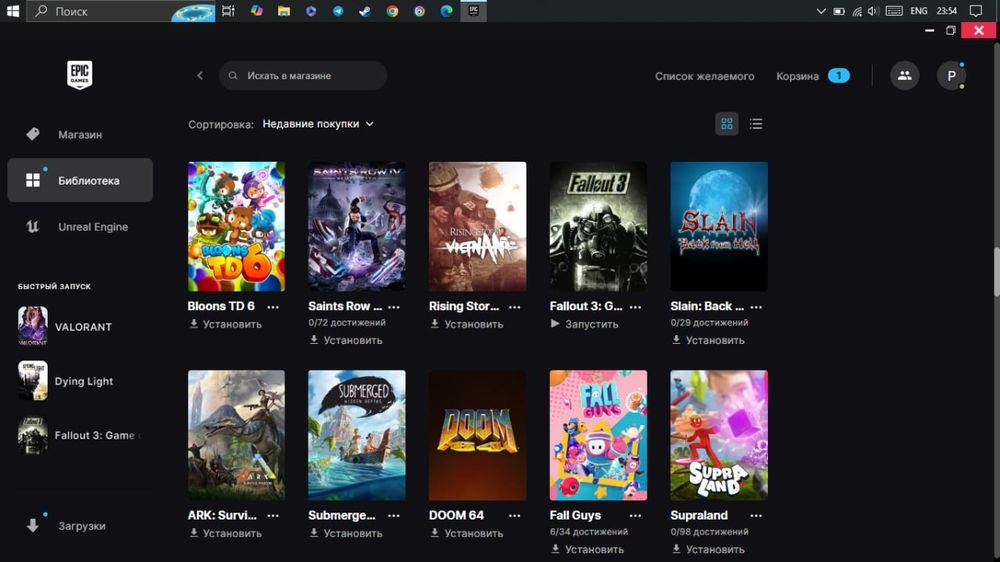Open the Список желаемого wishlist
1000x562 pixels.
704,76
